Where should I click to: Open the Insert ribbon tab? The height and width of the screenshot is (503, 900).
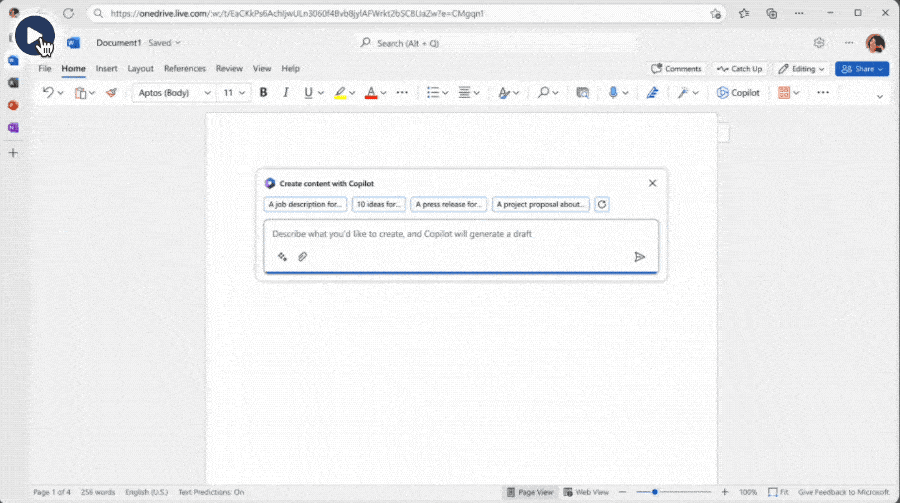pyautogui.click(x=106, y=69)
